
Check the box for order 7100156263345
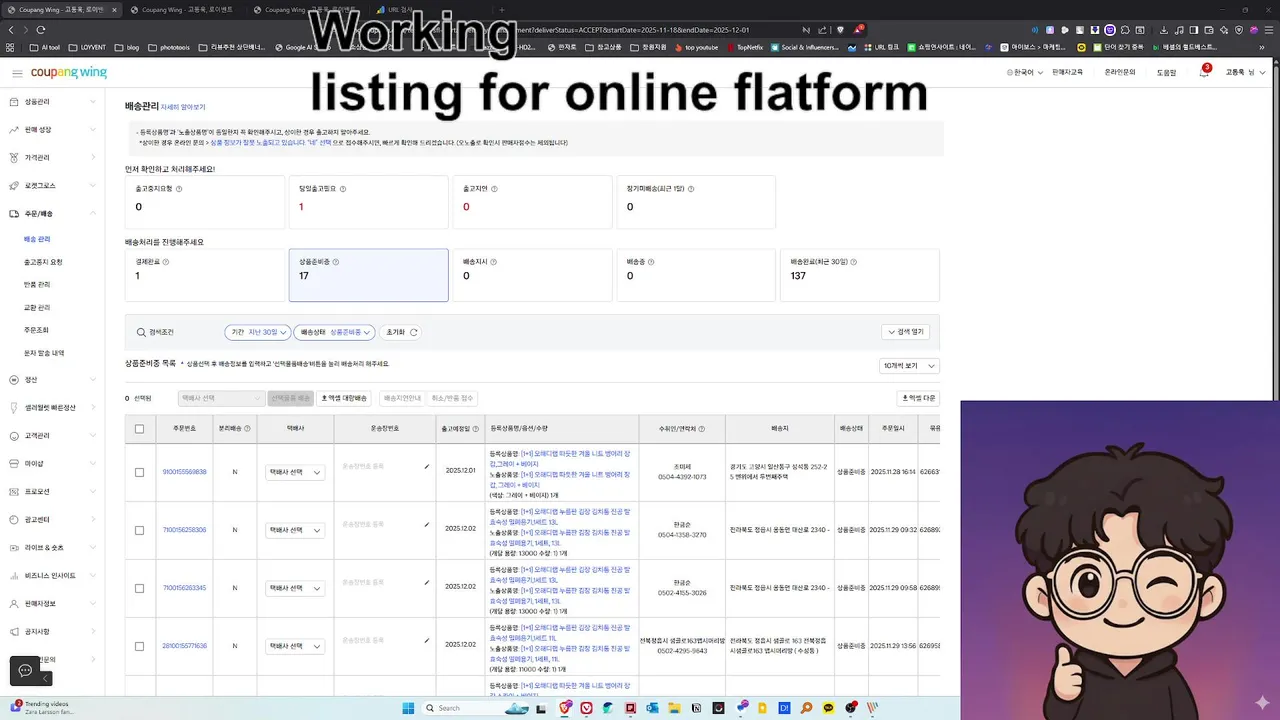(x=139, y=588)
